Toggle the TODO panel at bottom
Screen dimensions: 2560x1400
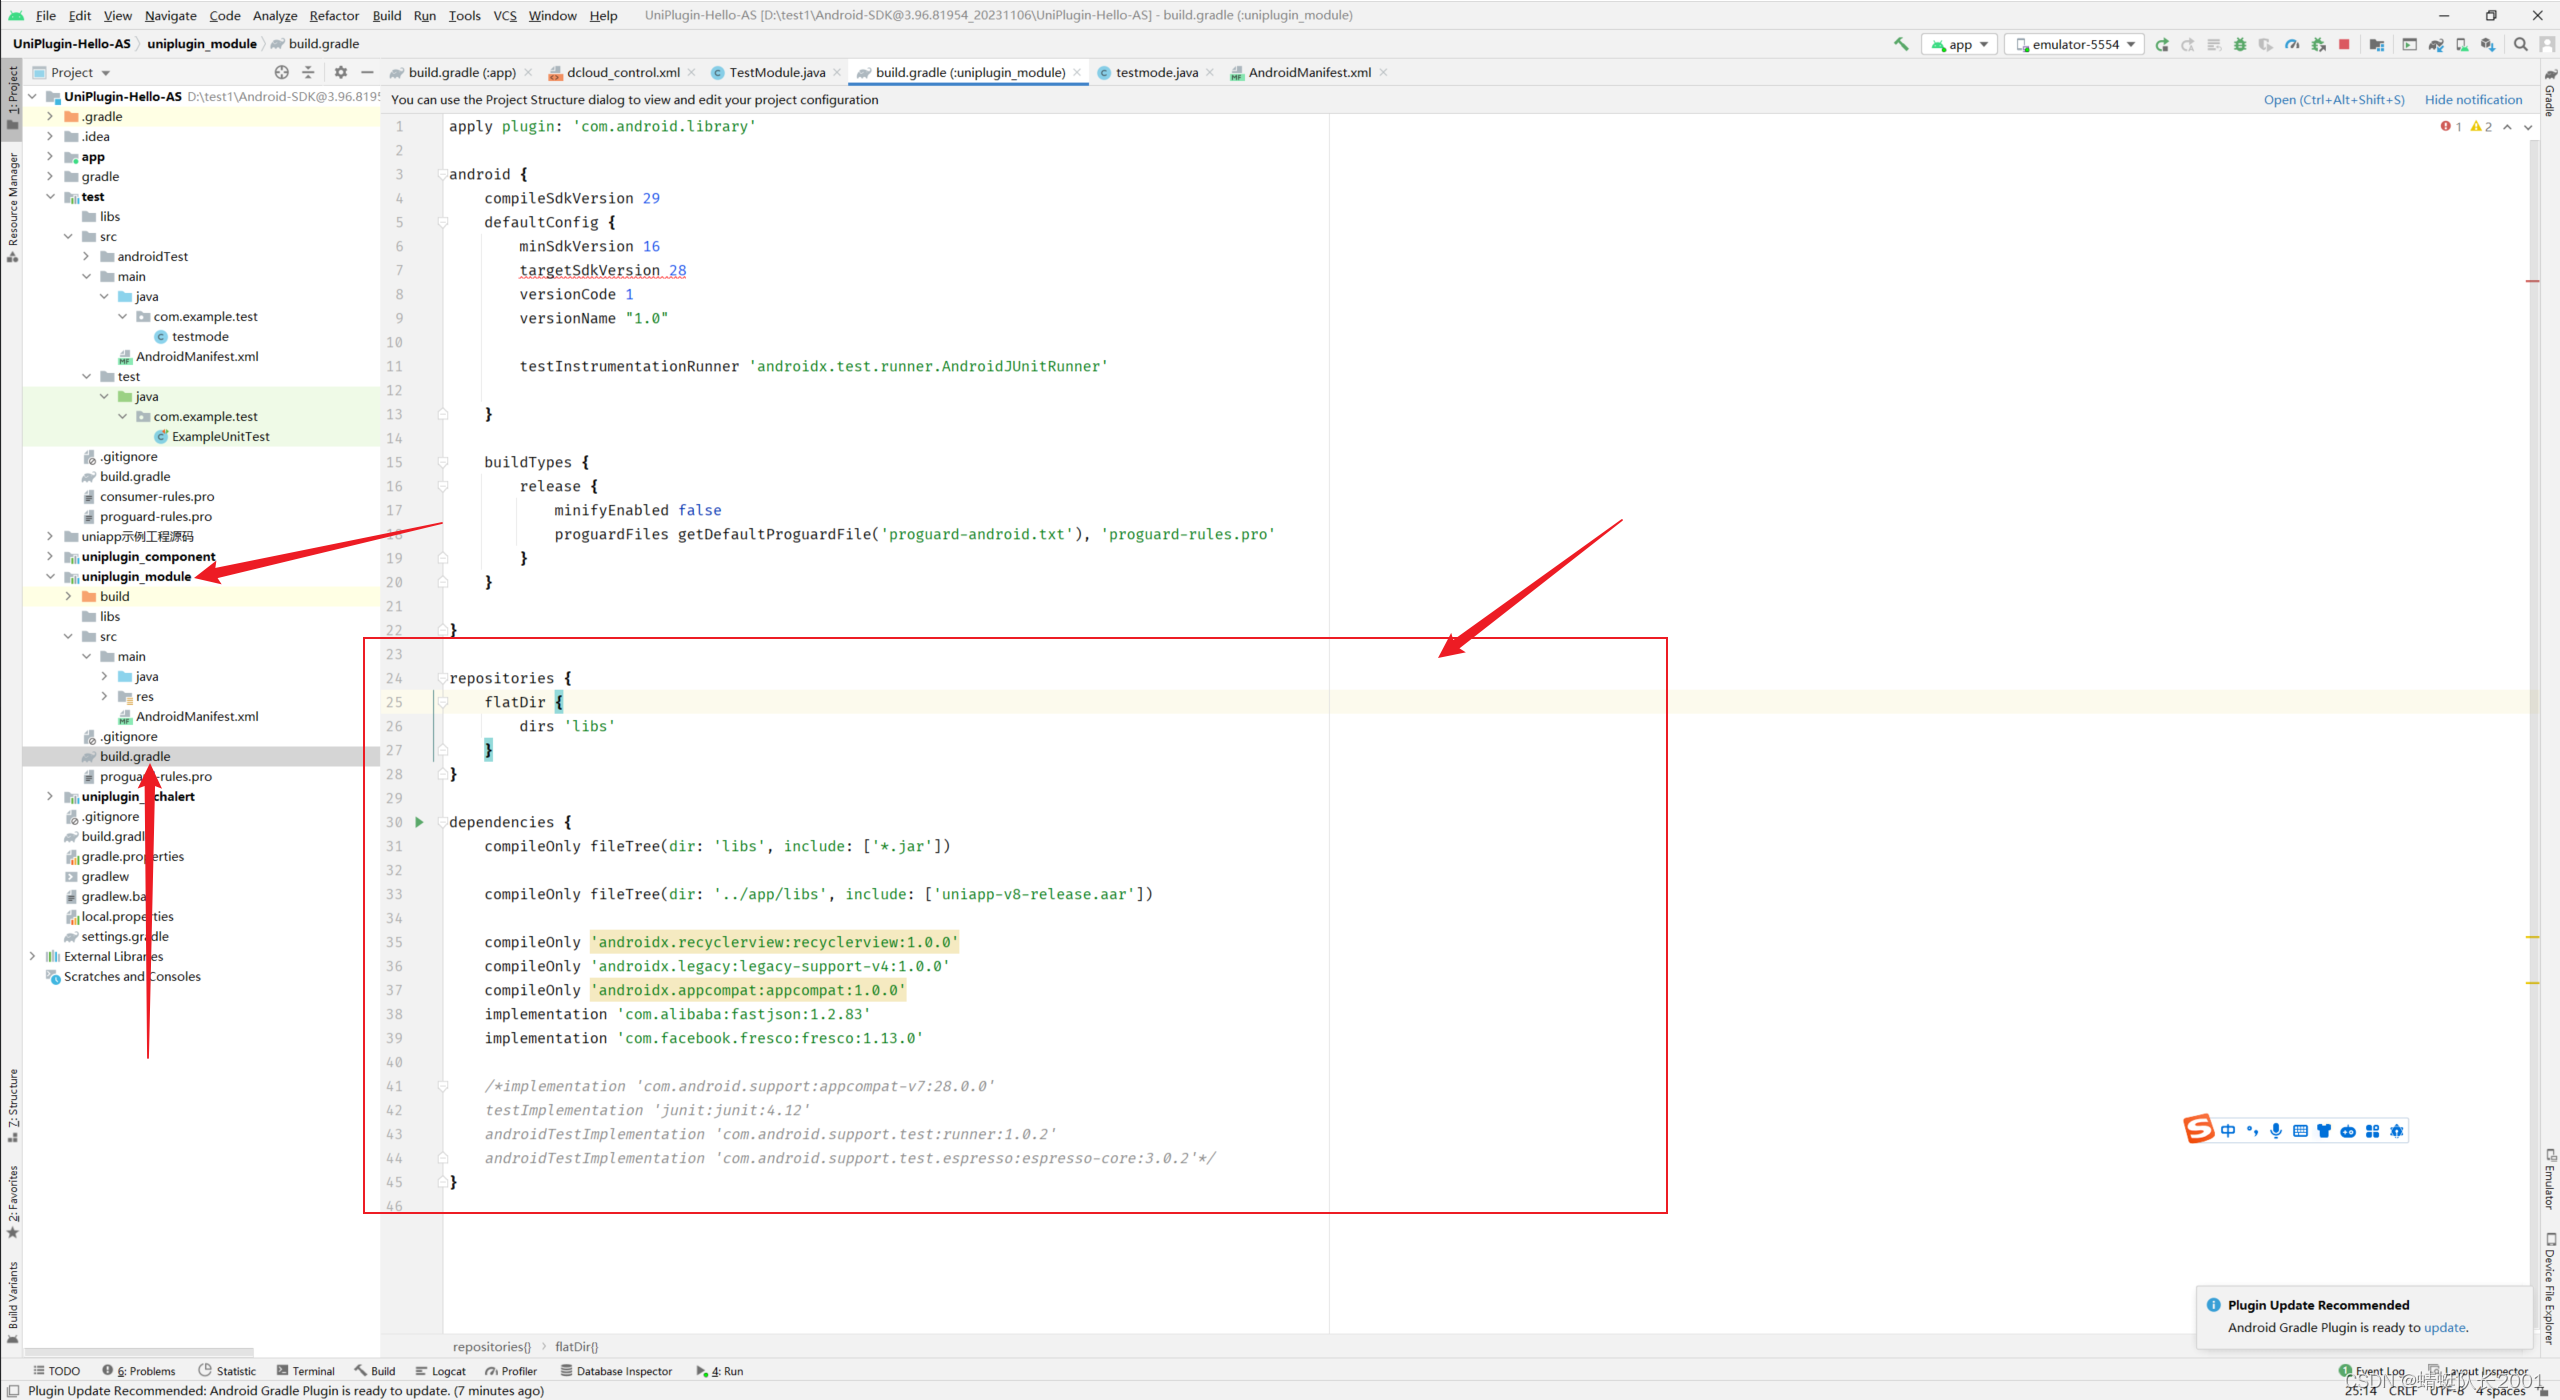coord(62,1371)
